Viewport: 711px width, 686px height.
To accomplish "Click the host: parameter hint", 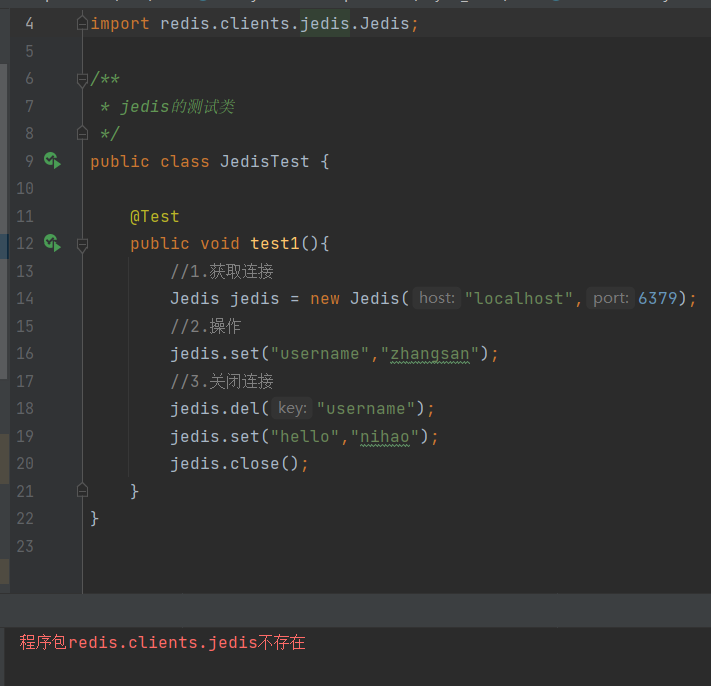I will pos(437,298).
